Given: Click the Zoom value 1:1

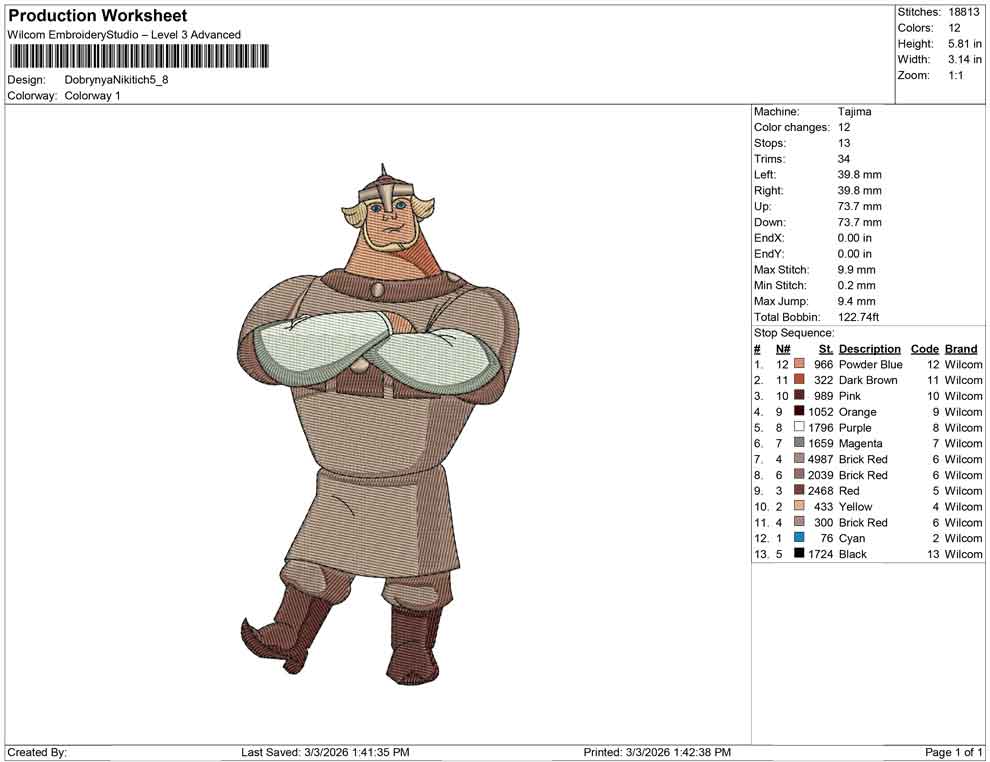Looking at the screenshot, I should pos(955,75).
